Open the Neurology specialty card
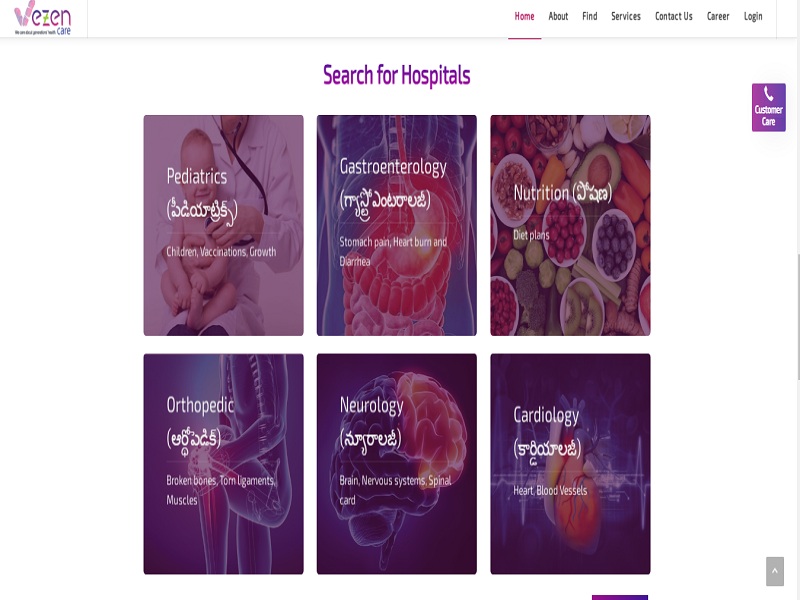The width and height of the screenshot is (800, 600). [397, 464]
